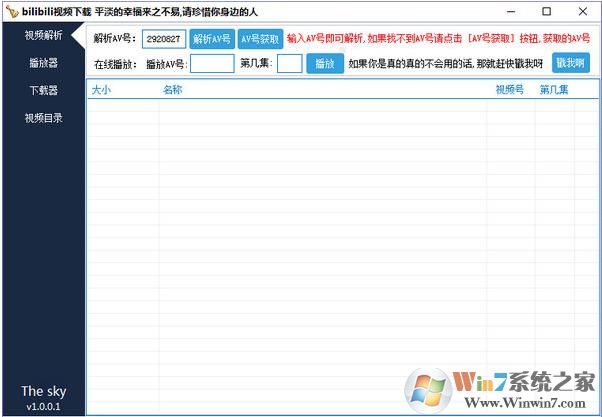This screenshot has height=417, width=602.
Task: Switch to the 播放器 sidebar tab
Action: coord(43,63)
